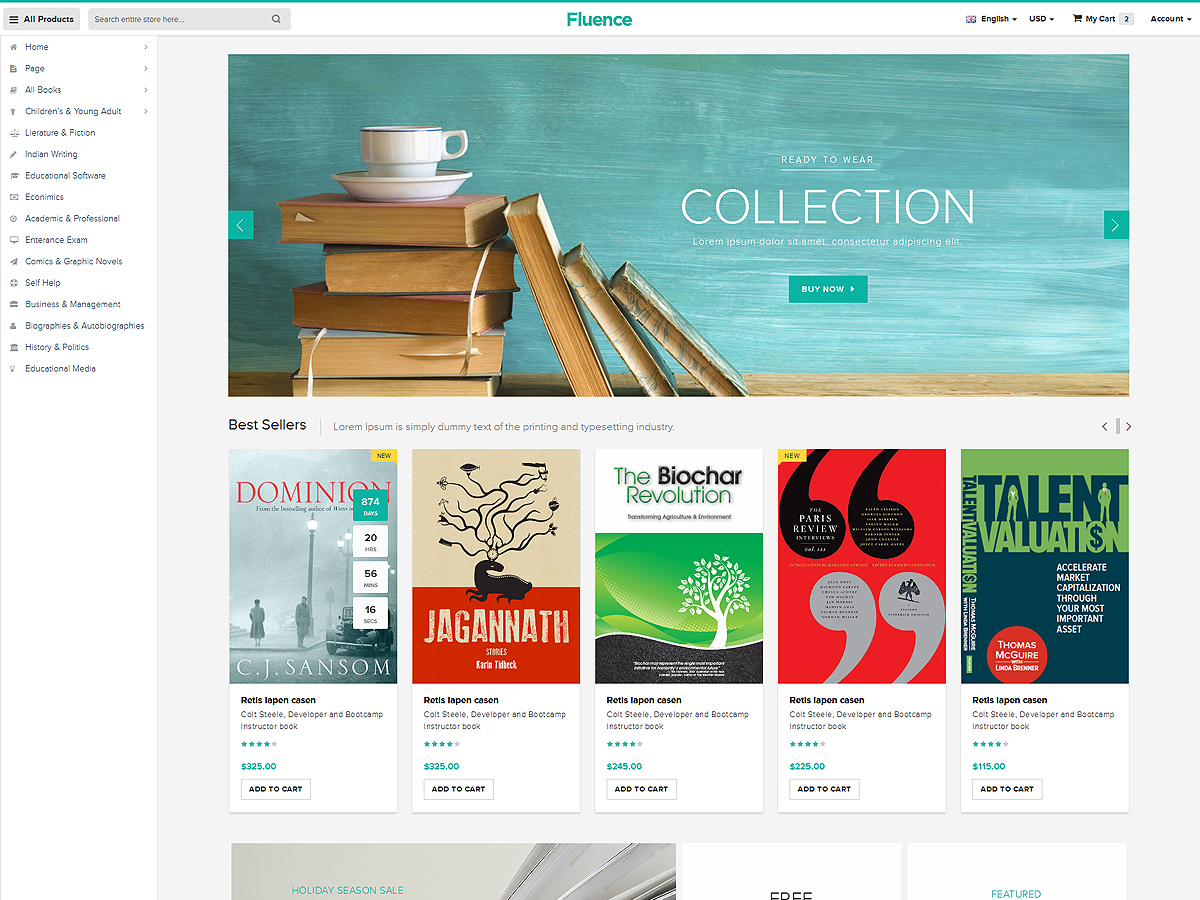Add Jagannath book to cart
Viewport: 1200px width, 900px height.
pyautogui.click(x=459, y=789)
